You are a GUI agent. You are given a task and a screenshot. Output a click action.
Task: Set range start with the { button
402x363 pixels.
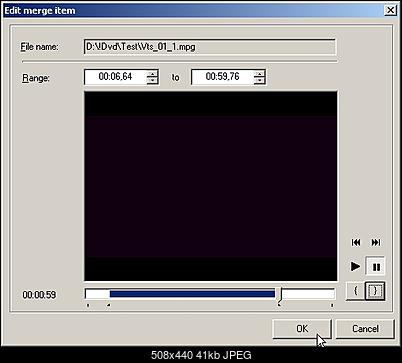(x=356, y=291)
